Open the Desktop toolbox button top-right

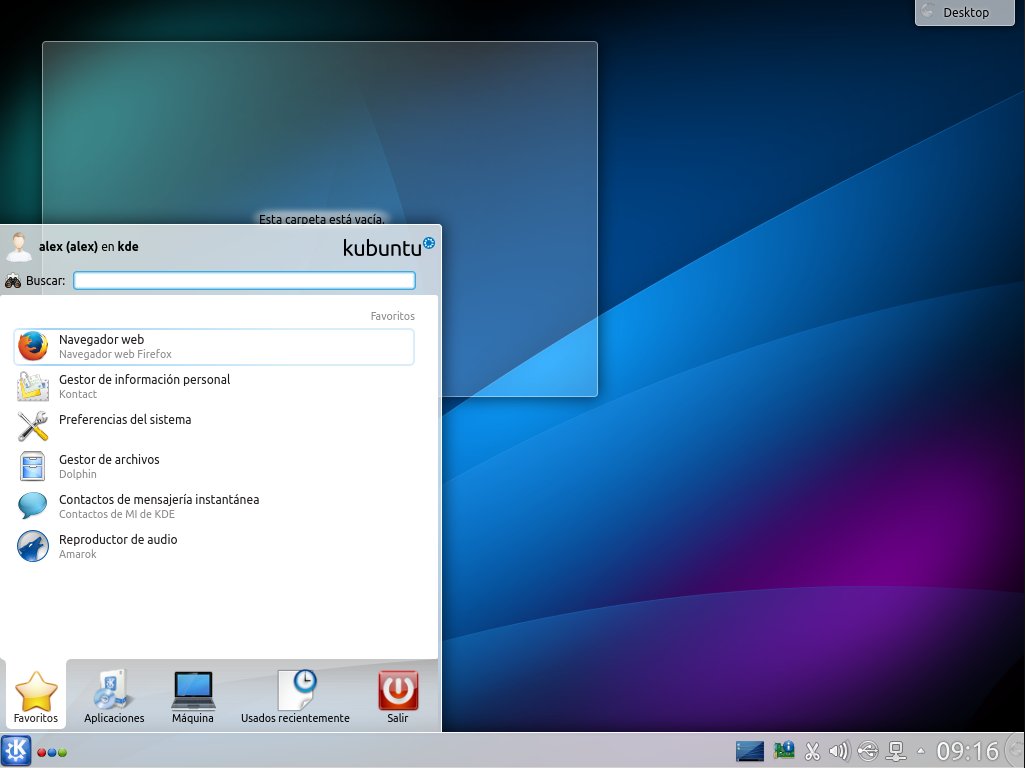click(x=965, y=12)
